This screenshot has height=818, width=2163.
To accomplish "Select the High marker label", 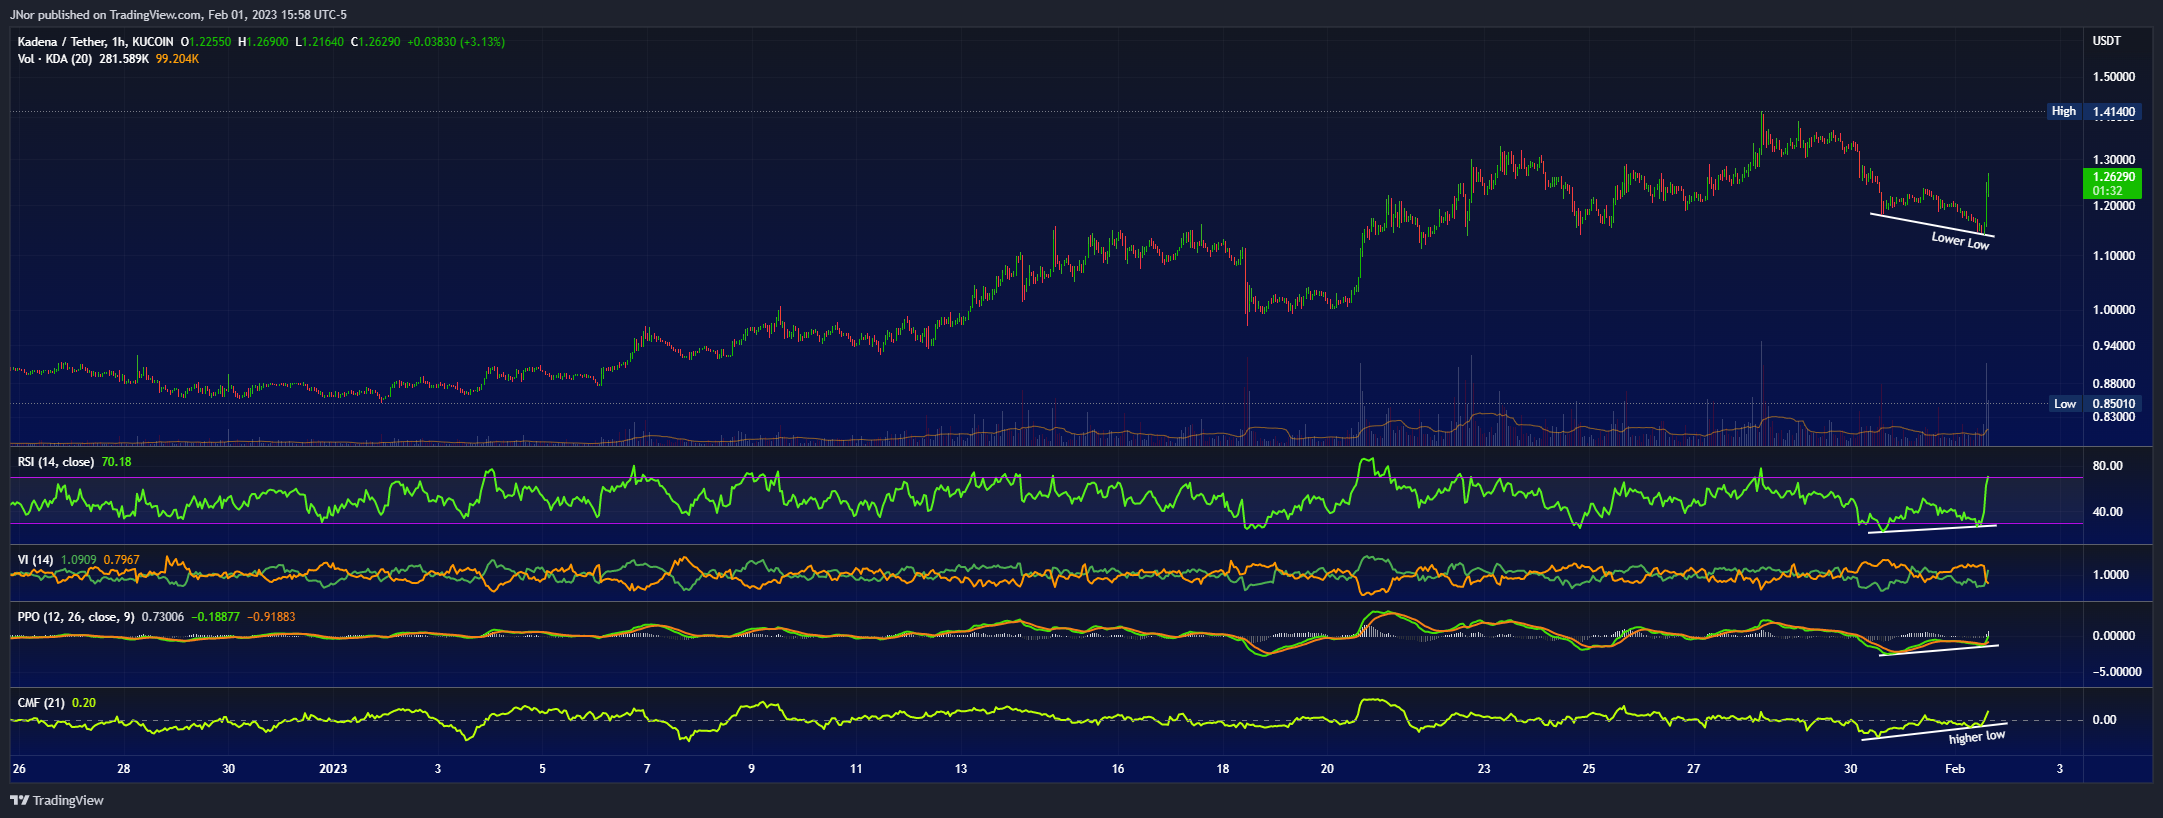I will coord(2064,111).
